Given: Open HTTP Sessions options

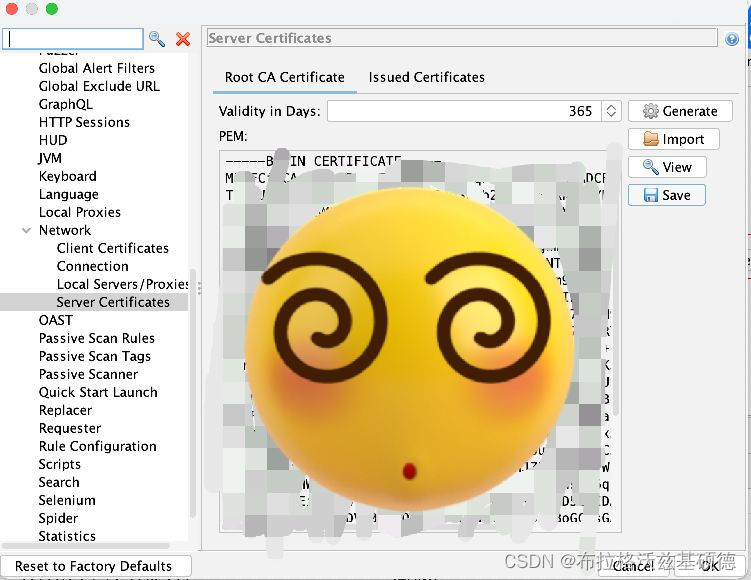Looking at the screenshot, I should pos(84,122).
